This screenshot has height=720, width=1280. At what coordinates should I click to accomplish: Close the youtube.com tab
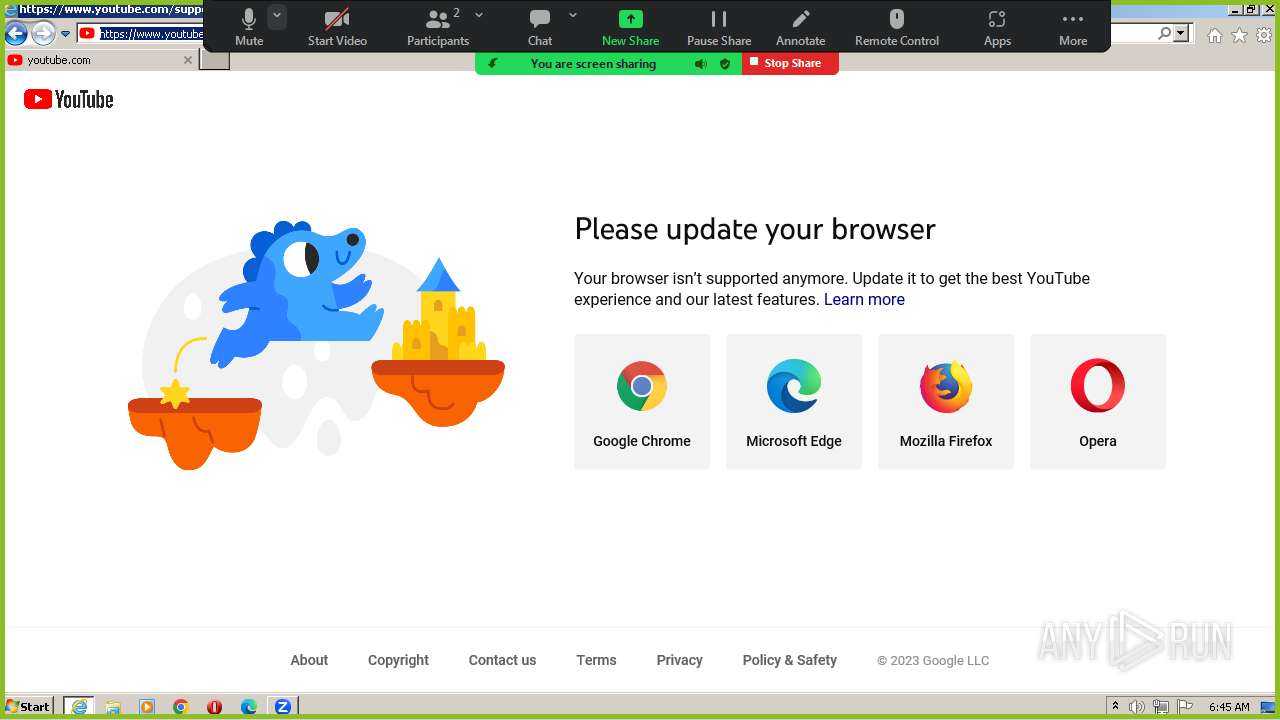coord(187,60)
